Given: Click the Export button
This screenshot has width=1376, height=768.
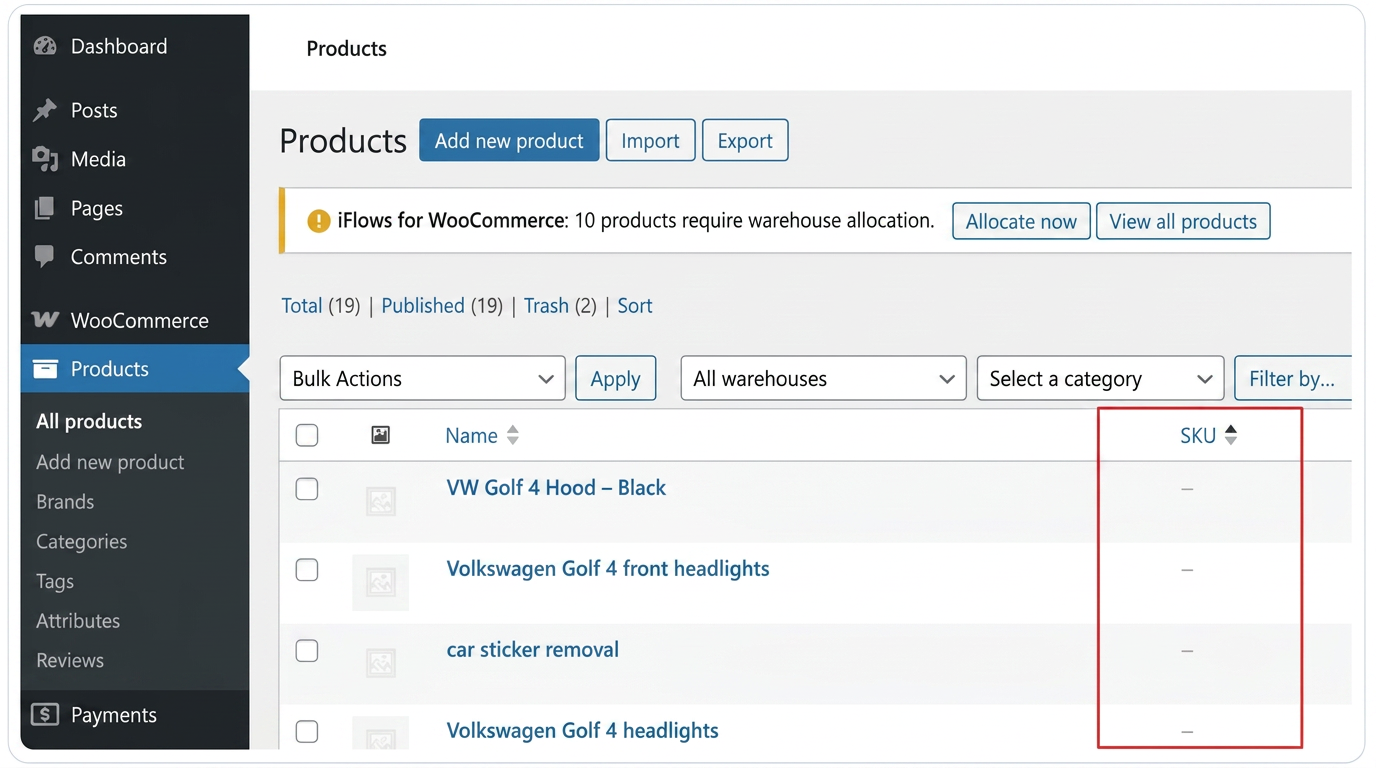Looking at the screenshot, I should (745, 140).
